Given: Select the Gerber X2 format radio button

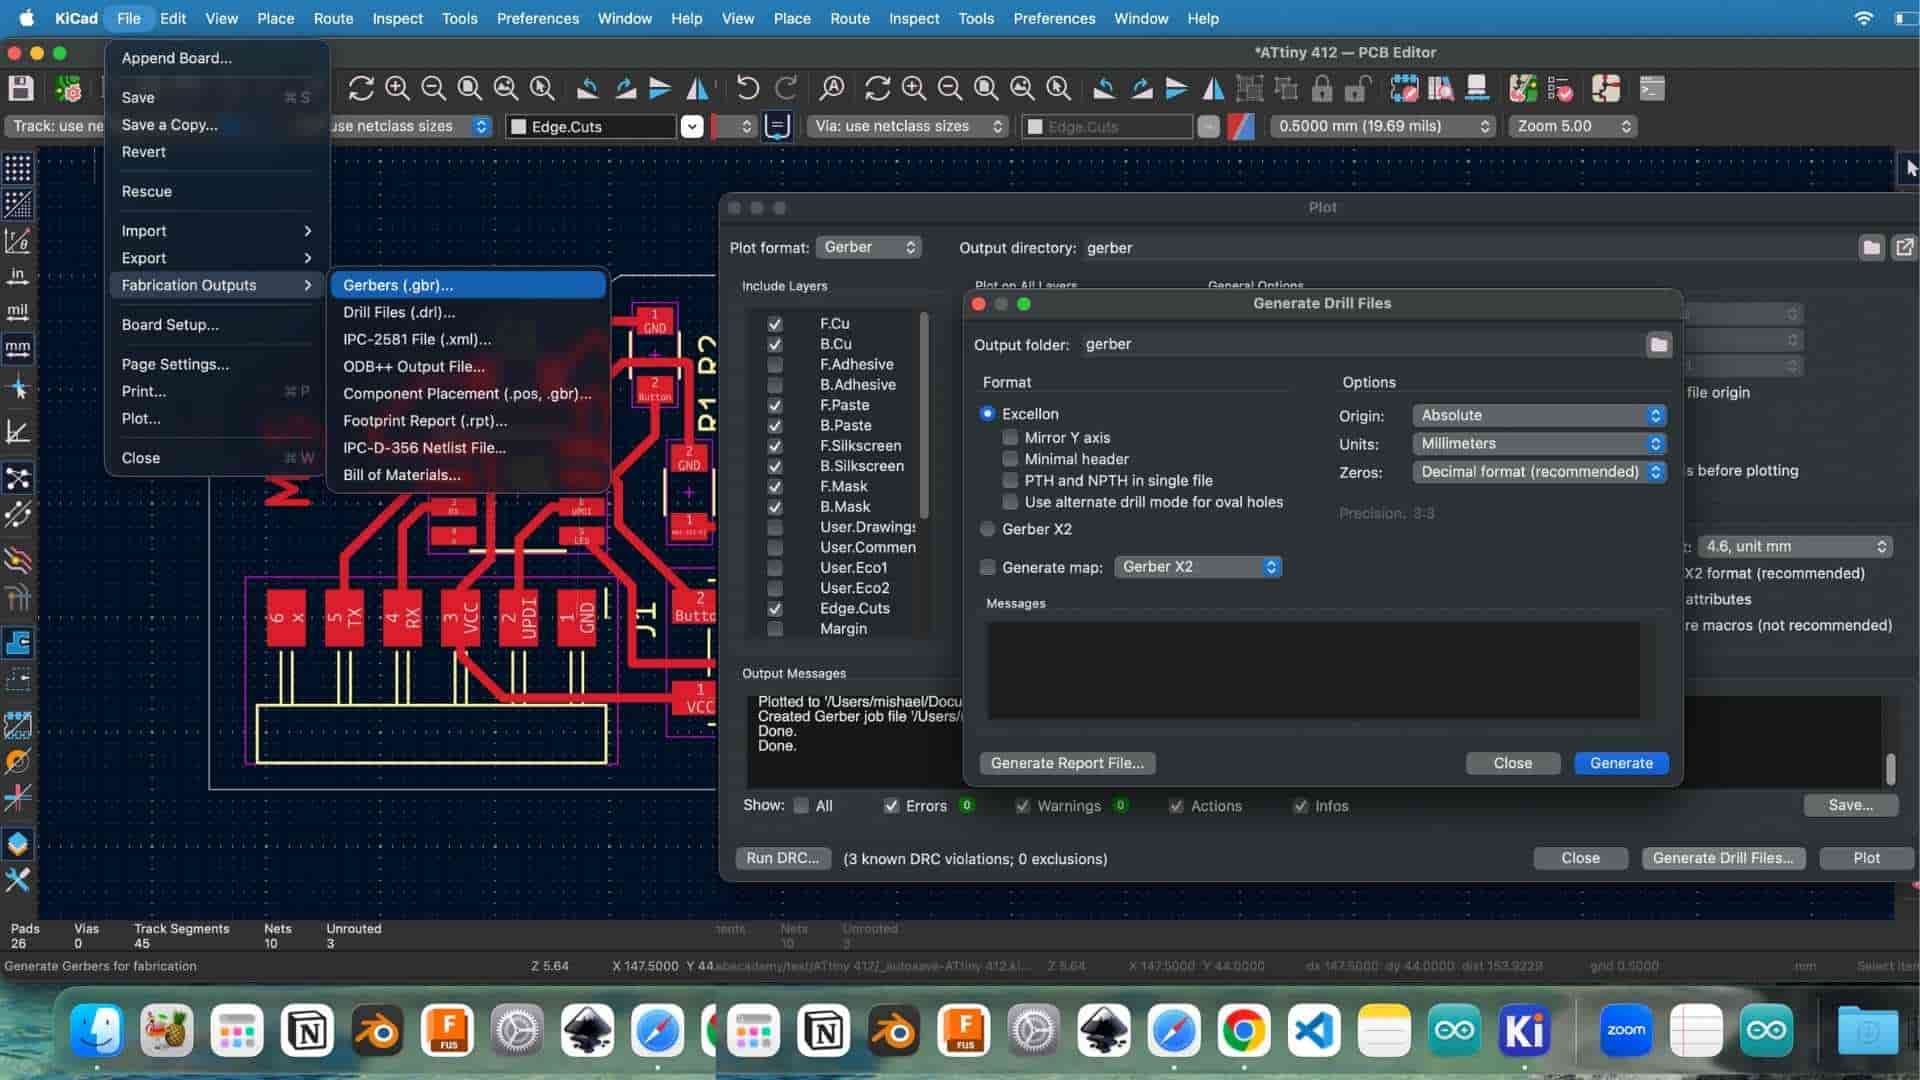Looking at the screenshot, I should coord(988,529).
